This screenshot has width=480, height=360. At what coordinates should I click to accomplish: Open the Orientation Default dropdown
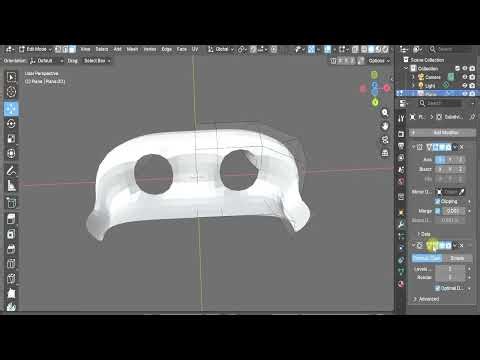click(47, 61)
